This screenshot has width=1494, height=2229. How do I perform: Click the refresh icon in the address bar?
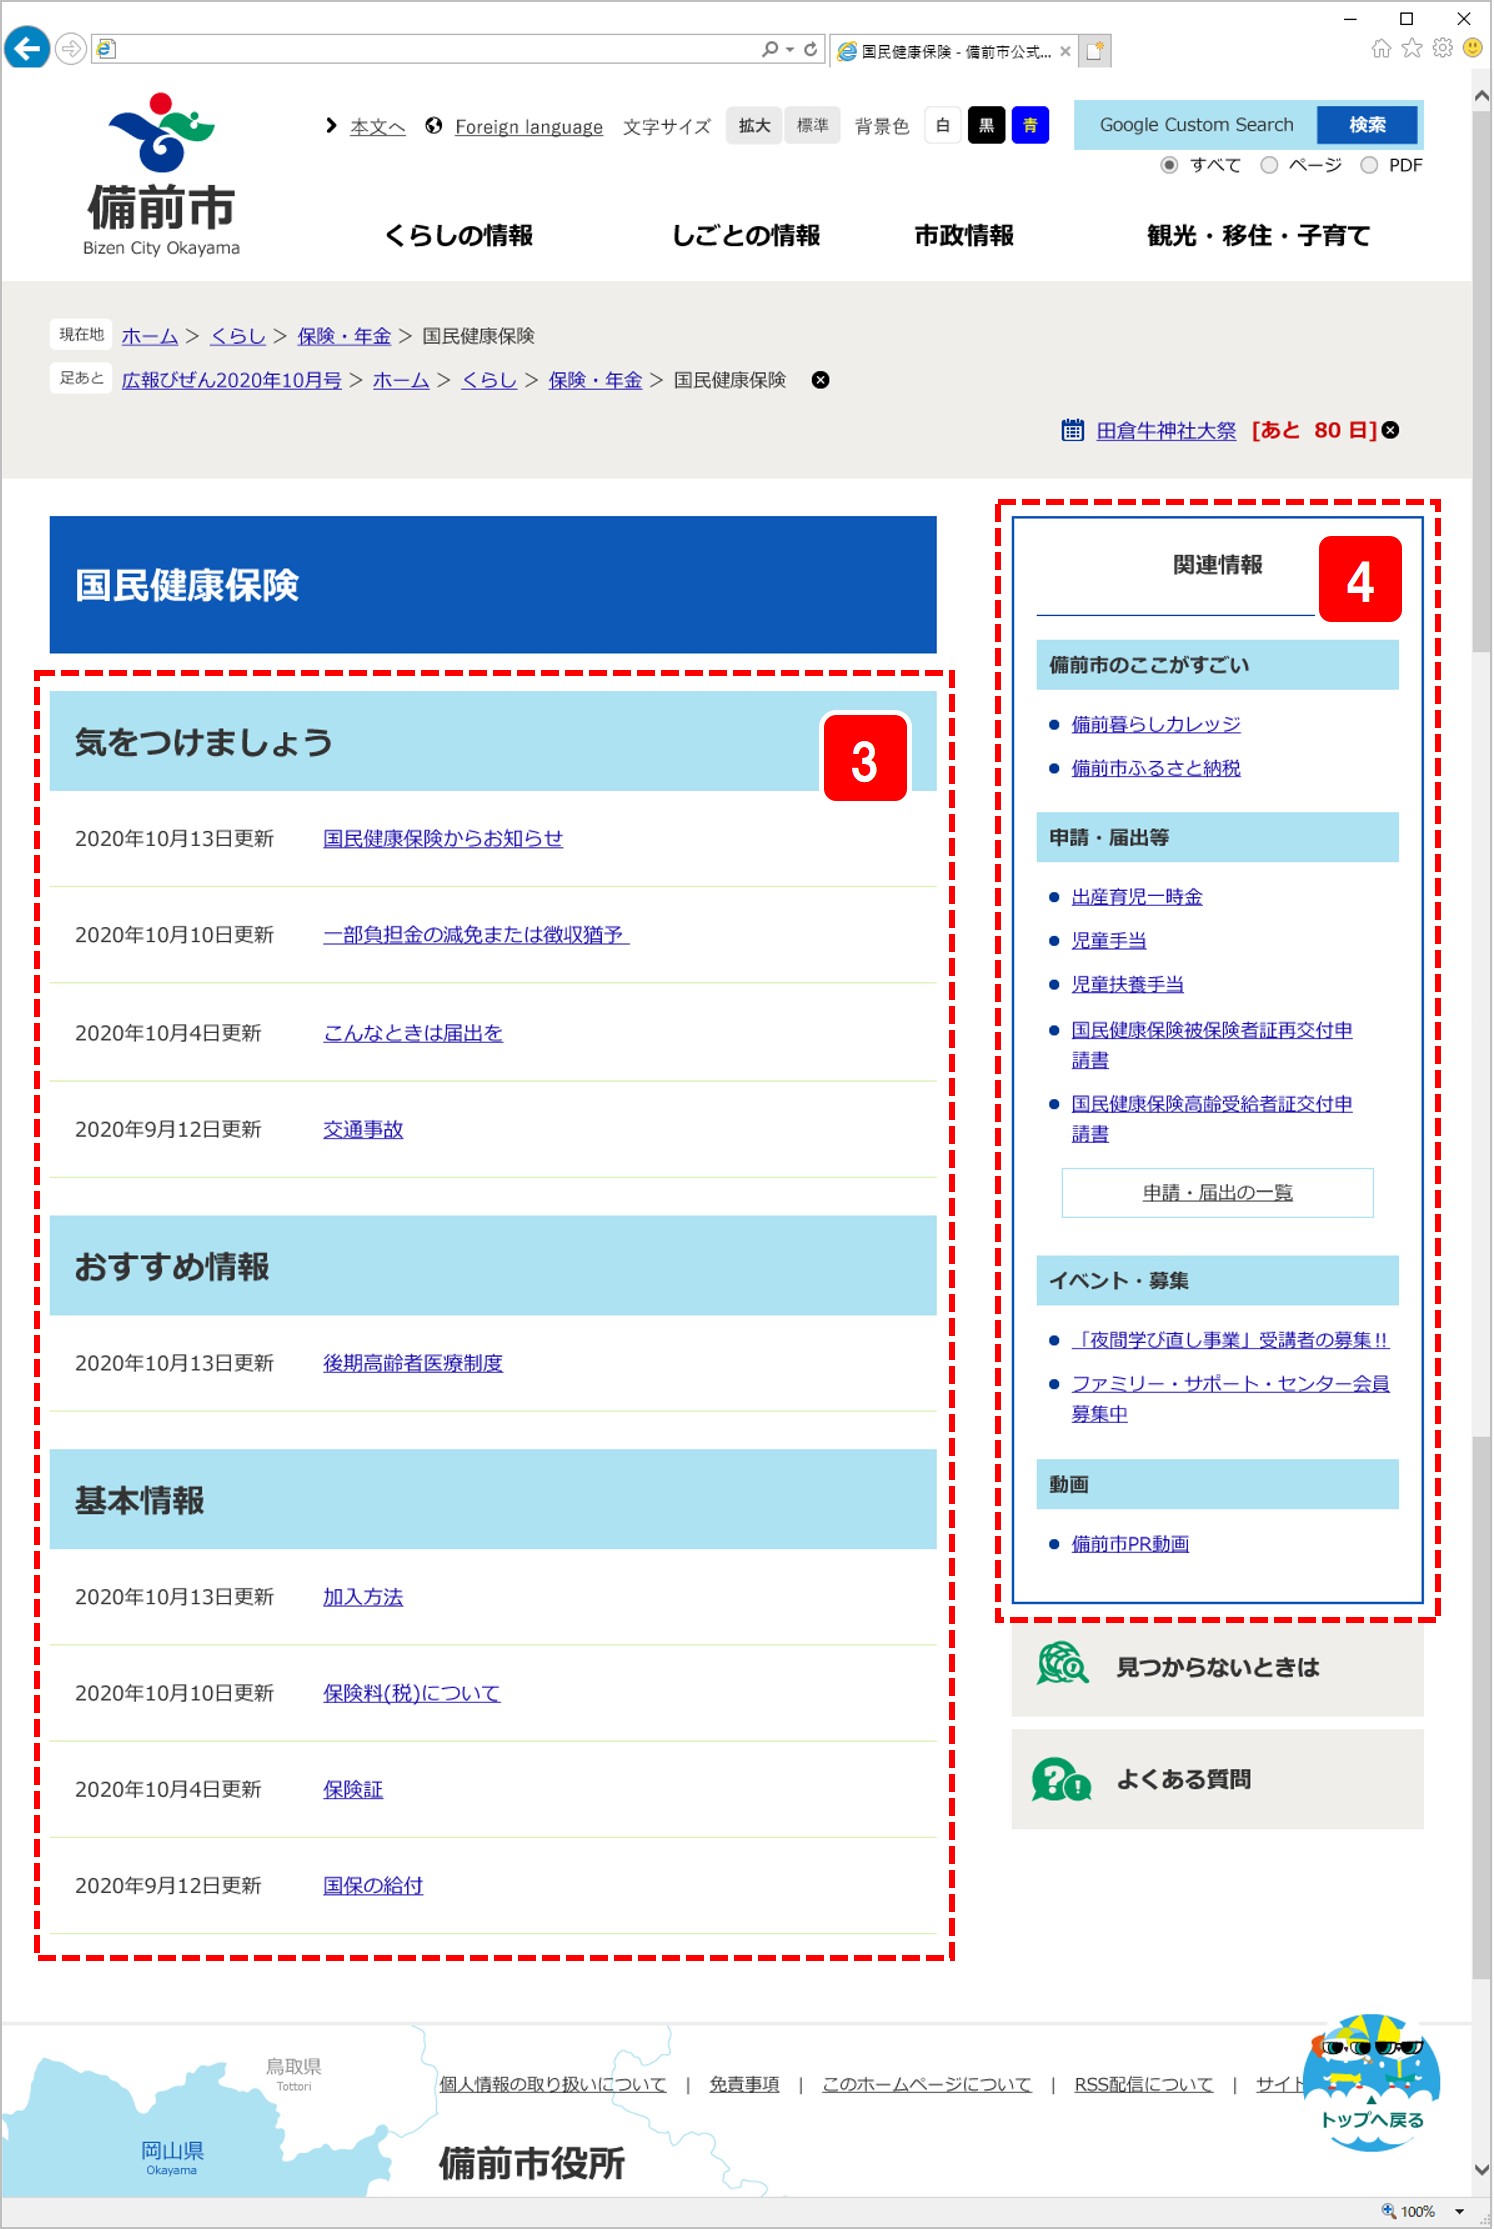(811, 48)
